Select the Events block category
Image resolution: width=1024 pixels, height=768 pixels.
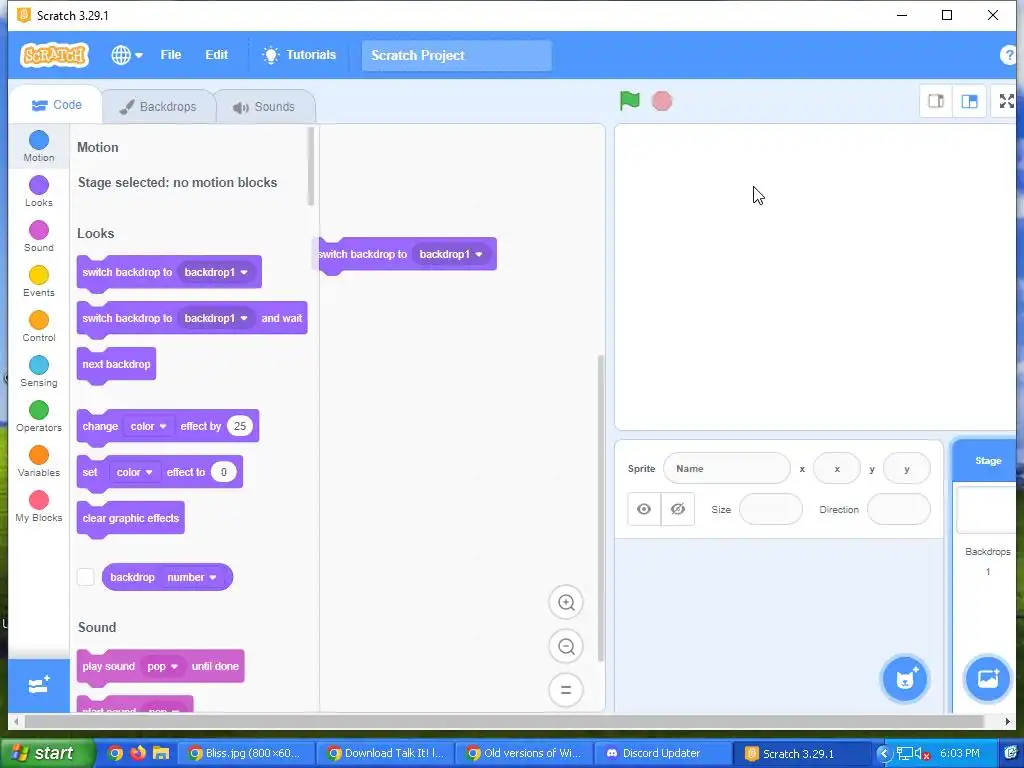pos(39,281)
